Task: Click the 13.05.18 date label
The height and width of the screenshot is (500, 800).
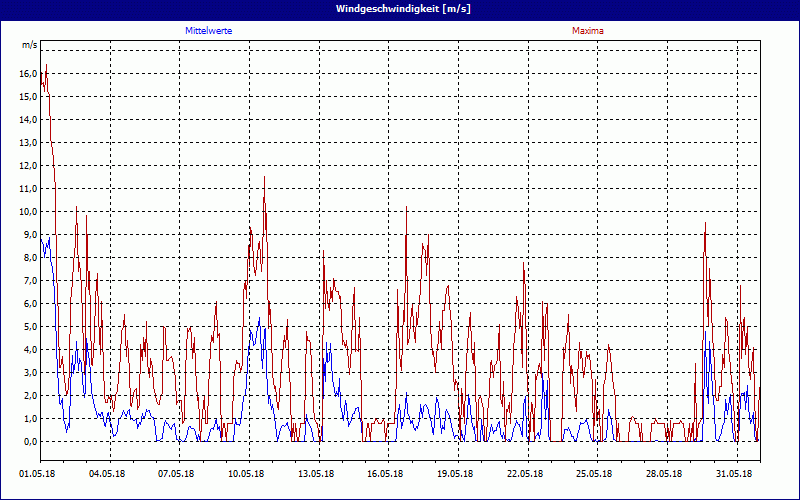Action: point(316,473)
